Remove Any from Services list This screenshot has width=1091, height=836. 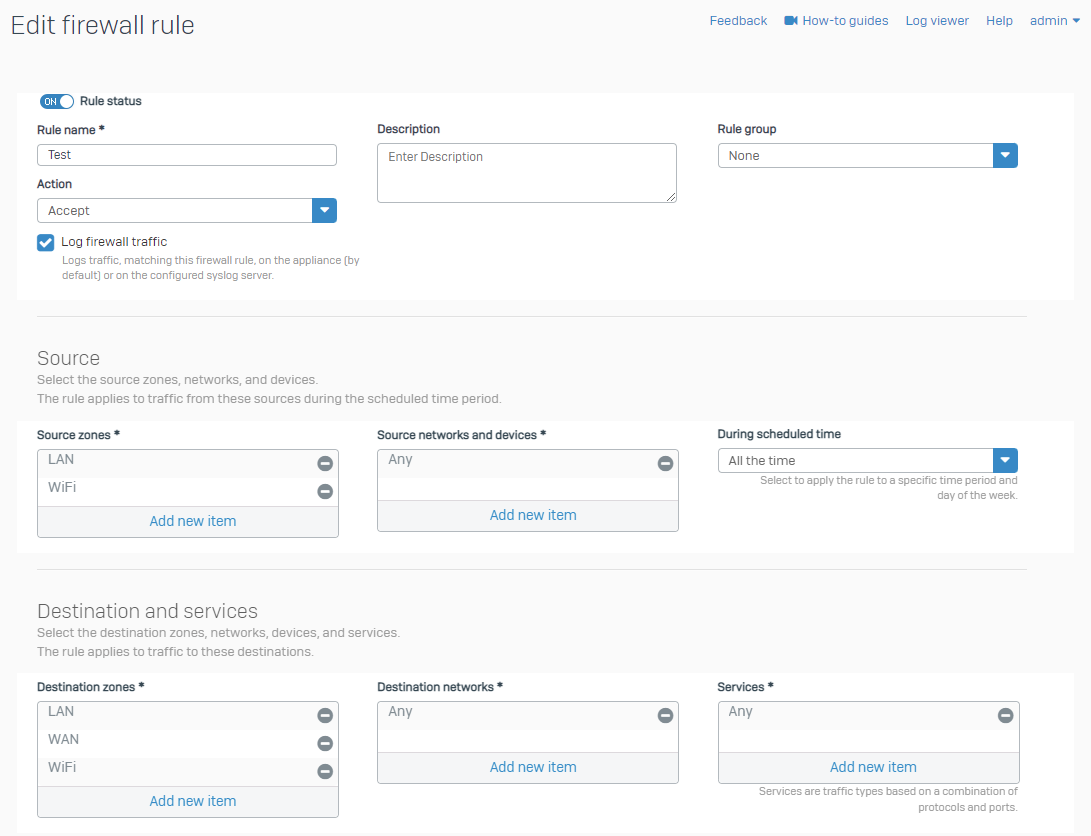click(1005, 715)
